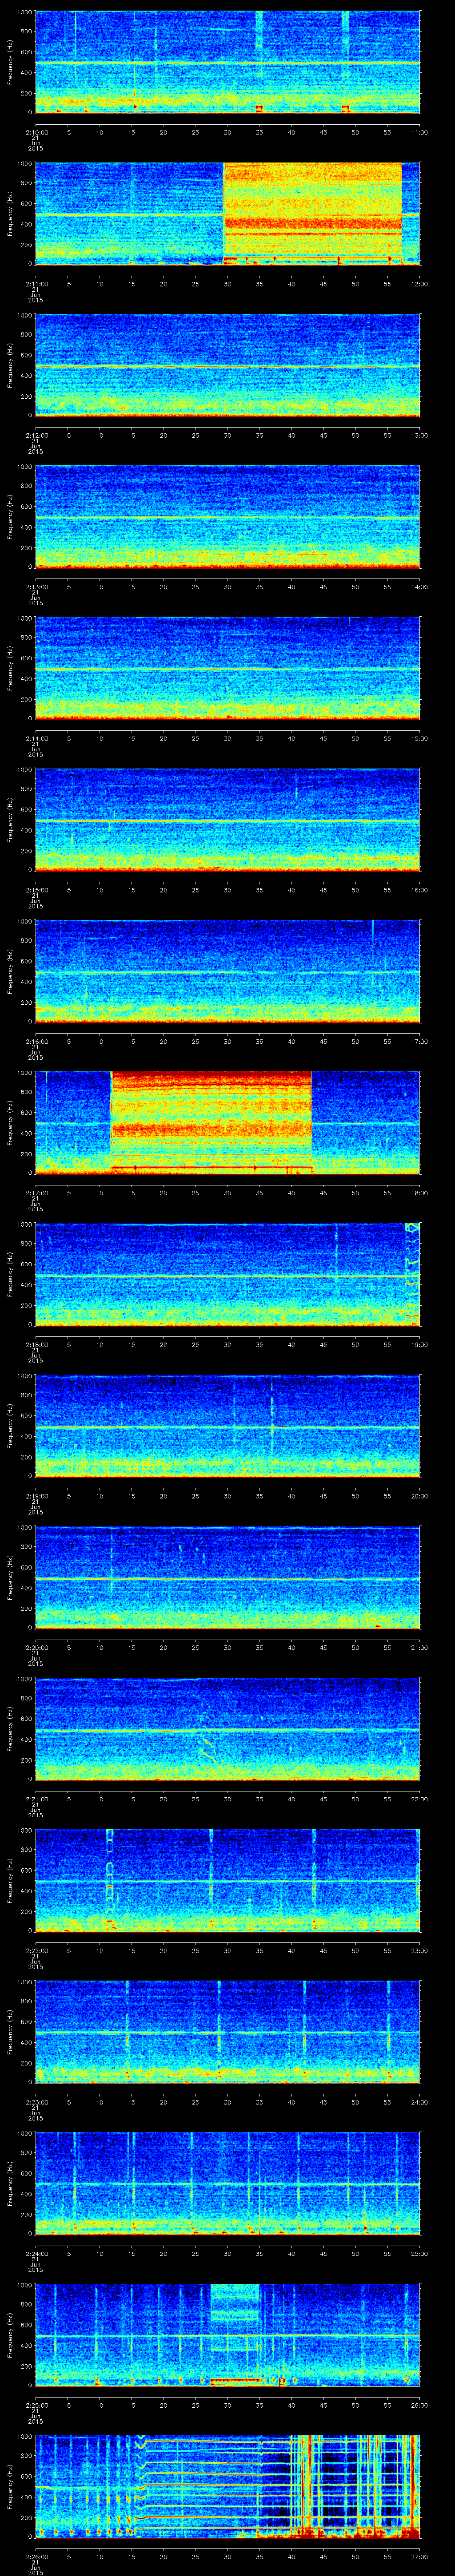Click the "2:18:00" start time label
Screen dimensions: 455x2576
[36, 1344]
